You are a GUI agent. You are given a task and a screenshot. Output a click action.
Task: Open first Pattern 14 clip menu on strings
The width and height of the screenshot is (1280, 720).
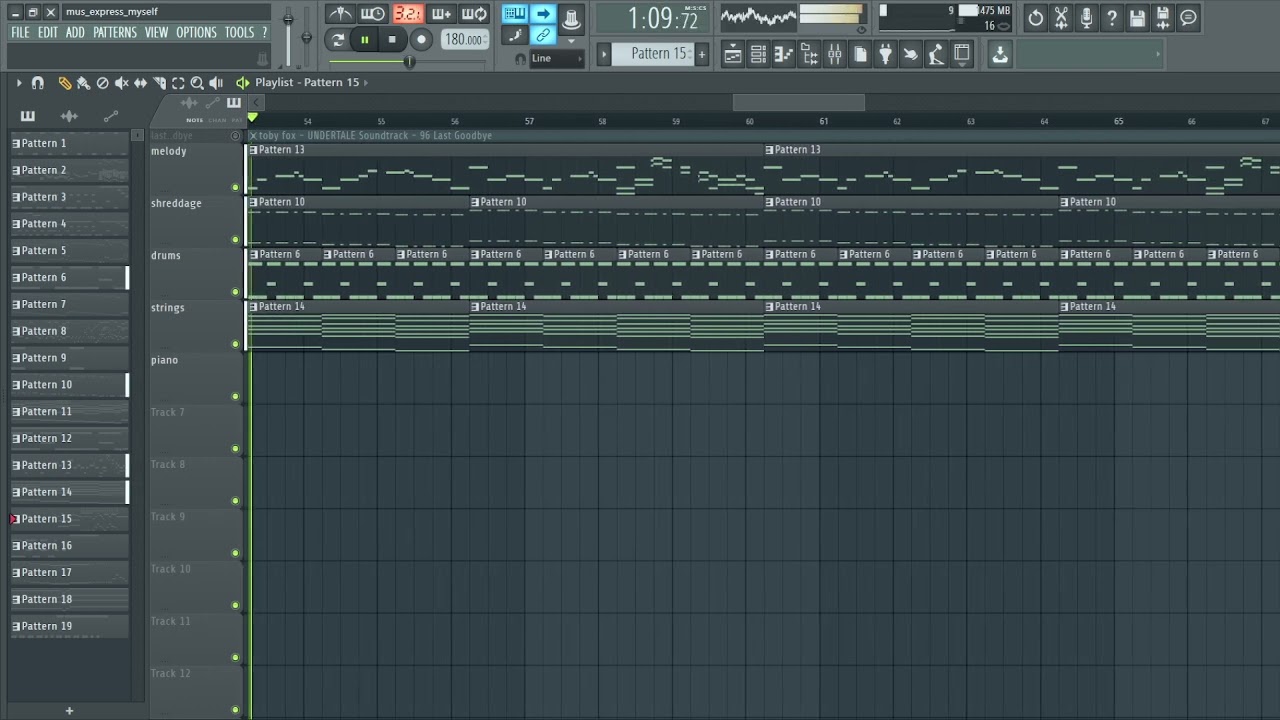(254, 306)
